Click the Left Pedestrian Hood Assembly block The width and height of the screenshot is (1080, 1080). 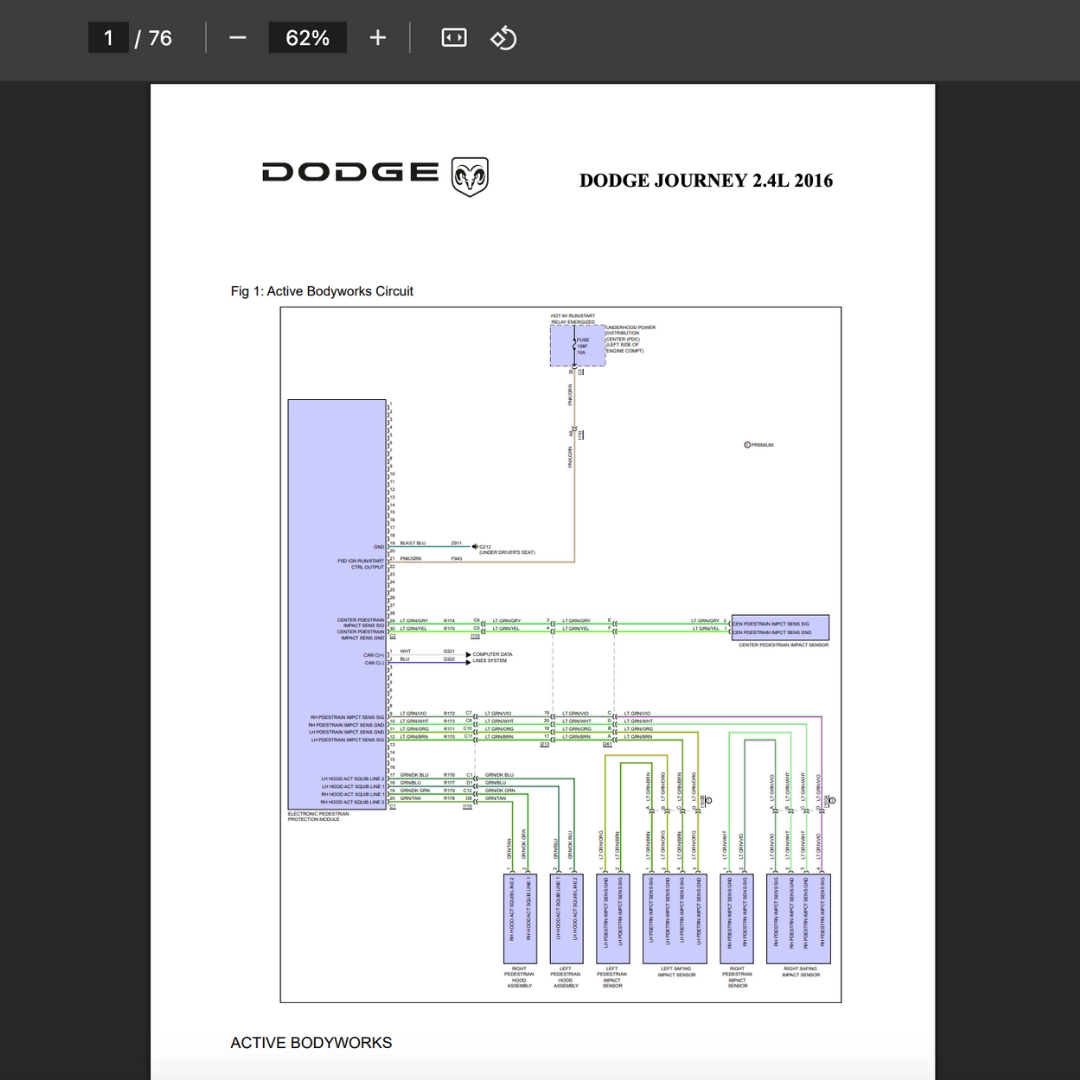566,919
